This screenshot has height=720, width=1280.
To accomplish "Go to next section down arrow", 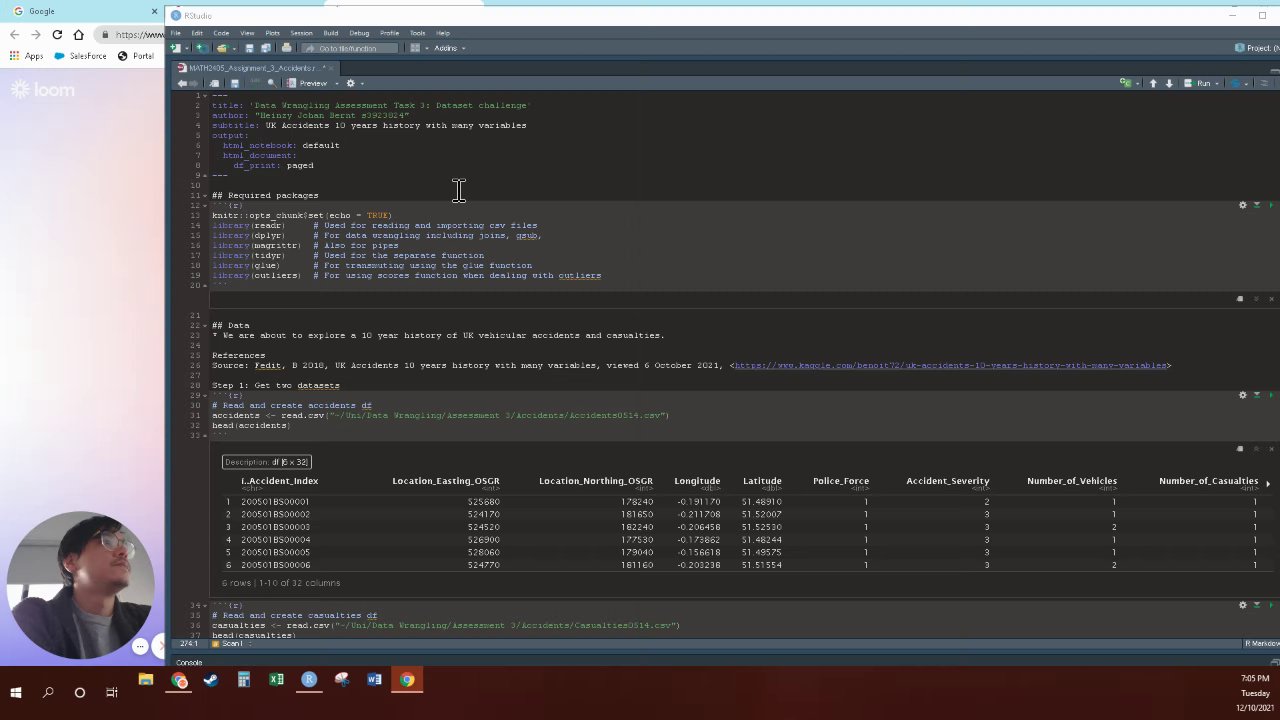I will click(1169, 83).
